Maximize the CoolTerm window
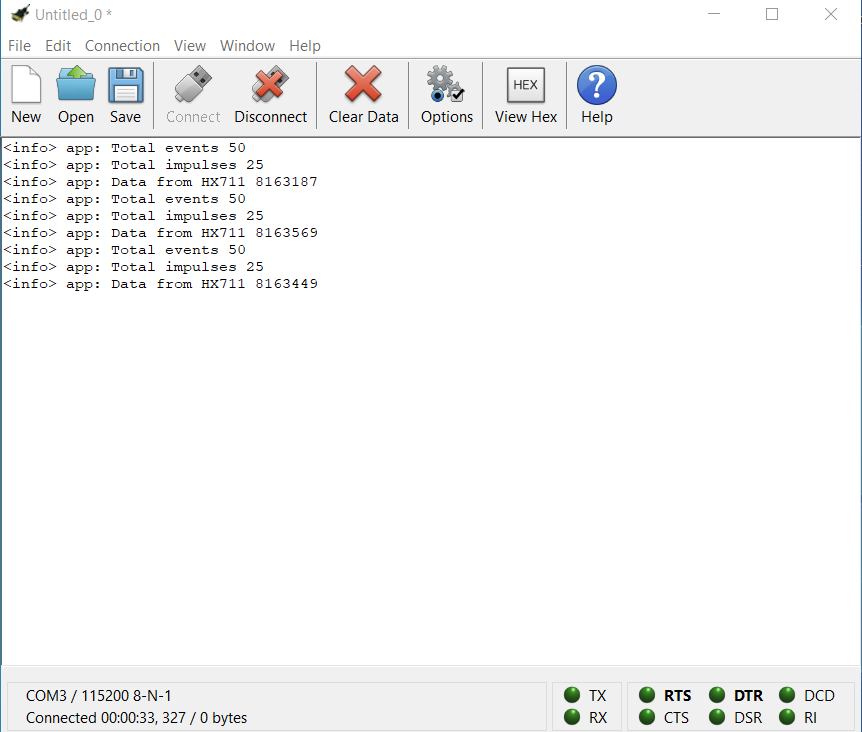Viewport: 862px width, 732px height. [772, 14]
